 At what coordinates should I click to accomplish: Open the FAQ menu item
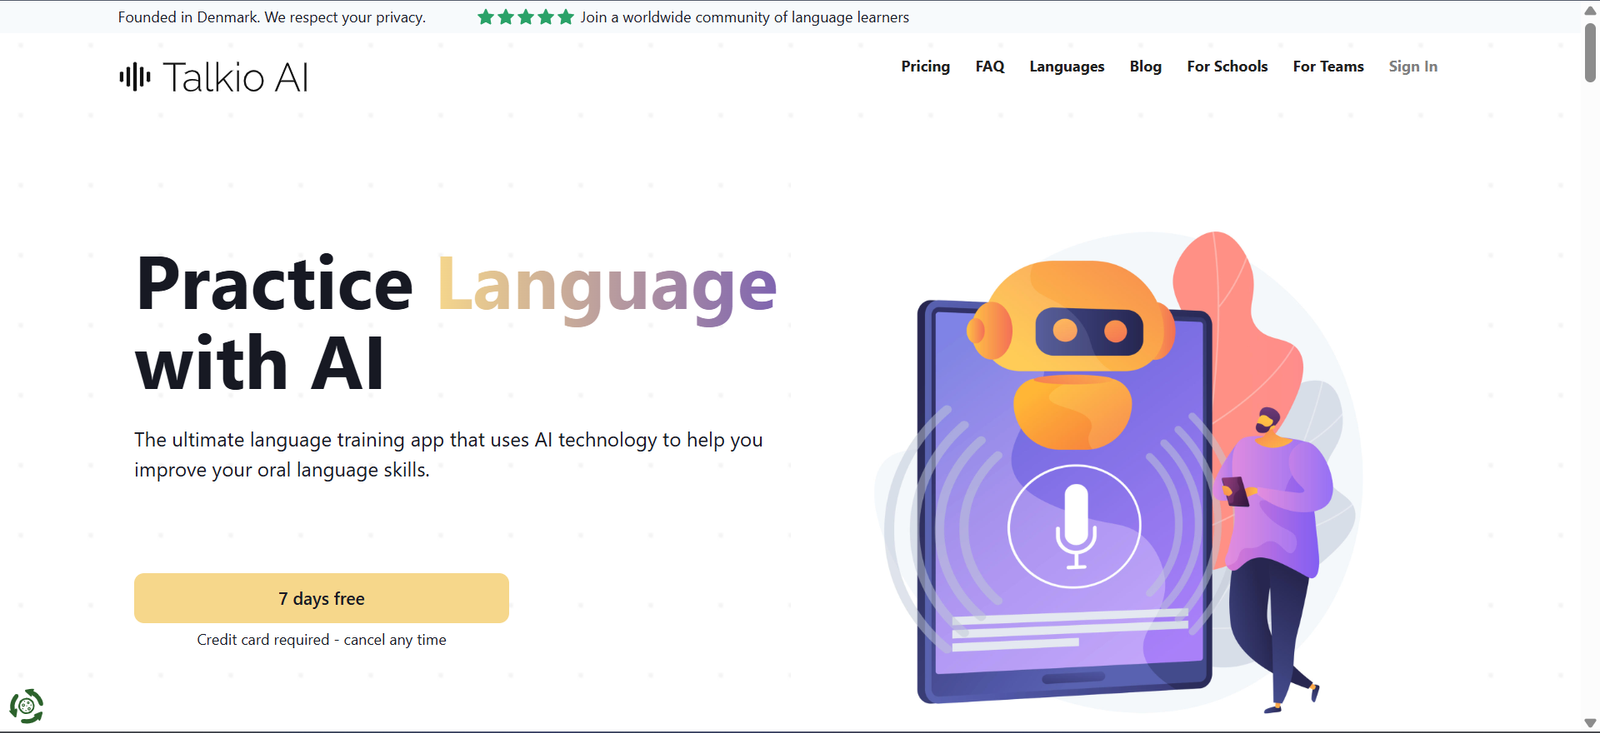pyautogui.click(x=990, y=66)
